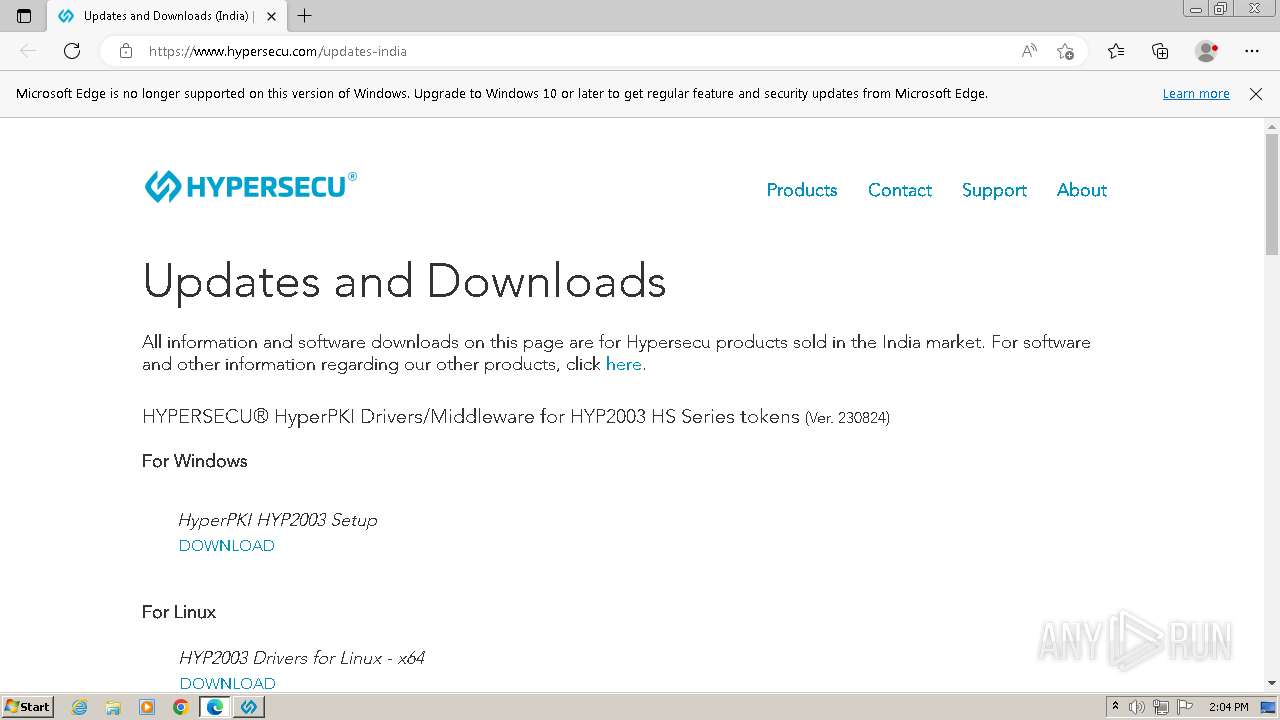Follow the Learn more link in the notification bar
The image size is (1280, 720).
1196,94
